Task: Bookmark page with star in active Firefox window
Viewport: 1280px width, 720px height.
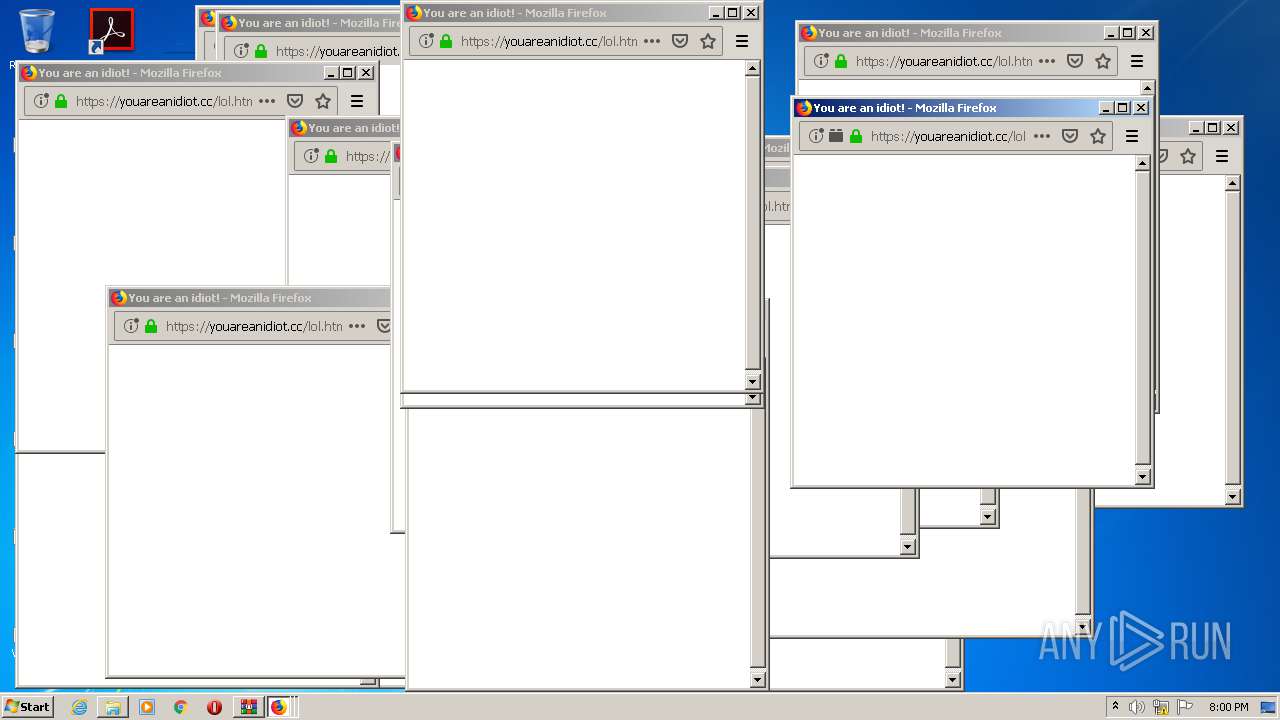Action: point(1098,136)
